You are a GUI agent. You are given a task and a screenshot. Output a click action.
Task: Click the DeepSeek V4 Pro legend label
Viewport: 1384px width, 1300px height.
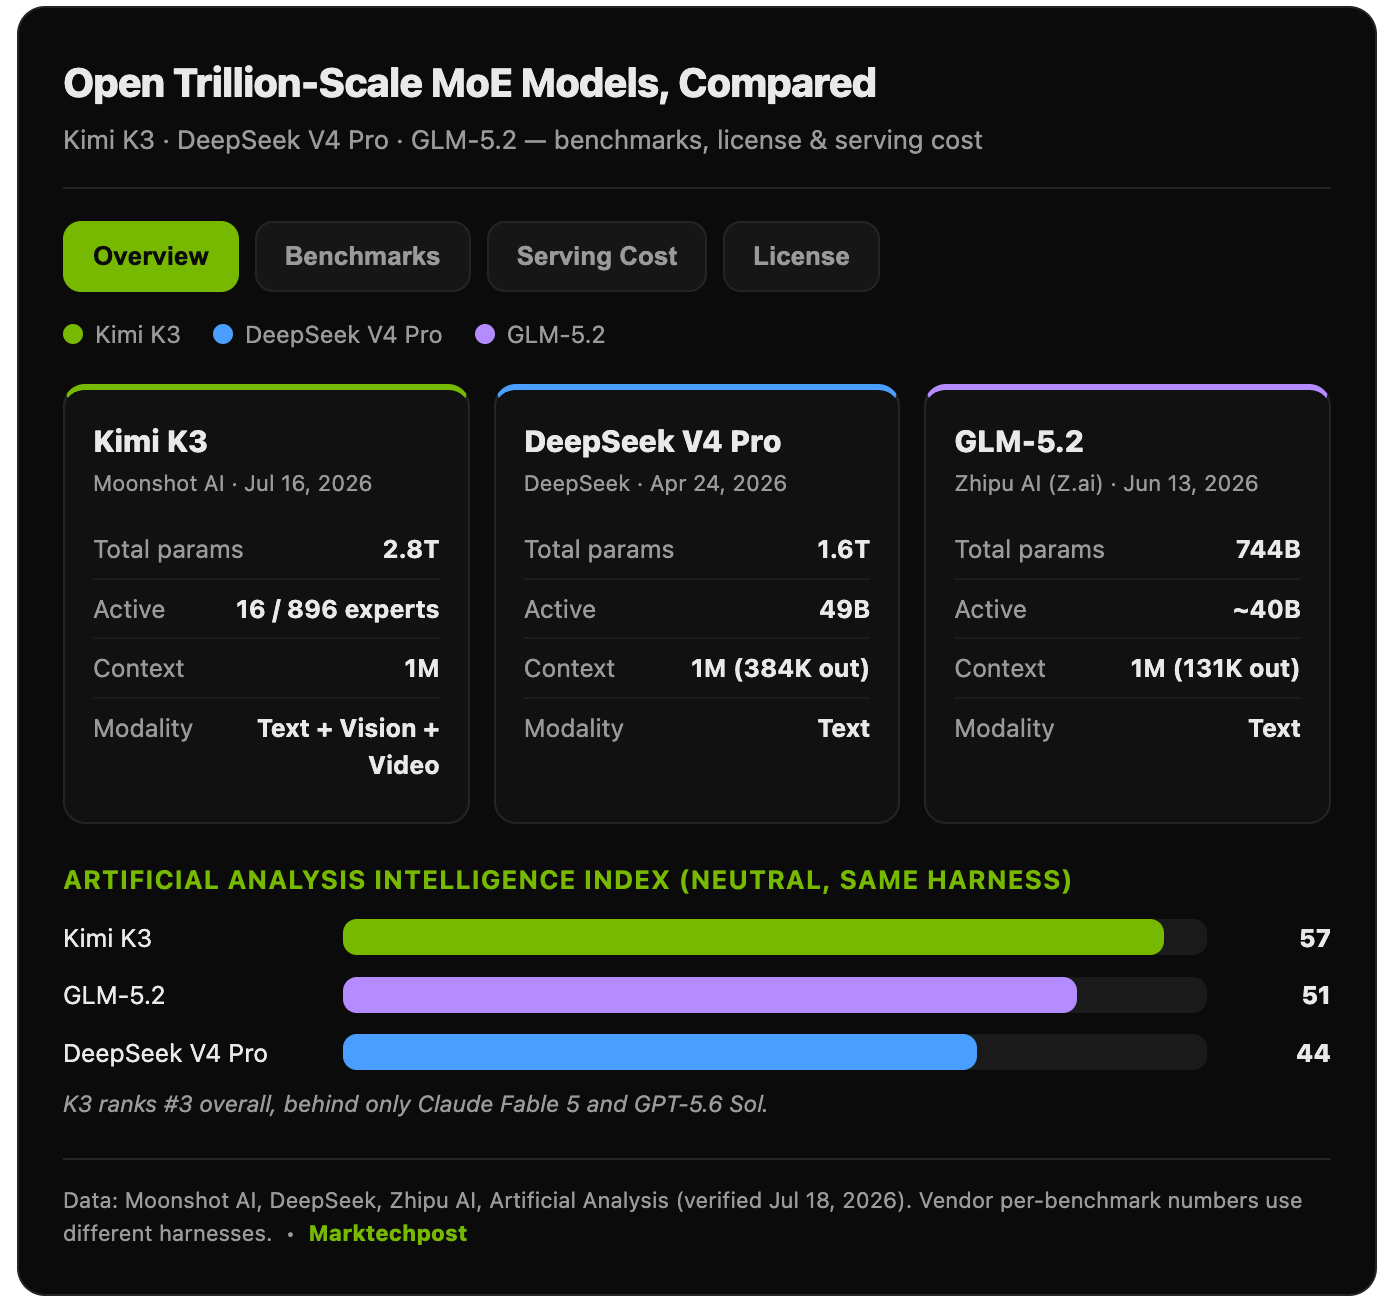click(343, 334)
